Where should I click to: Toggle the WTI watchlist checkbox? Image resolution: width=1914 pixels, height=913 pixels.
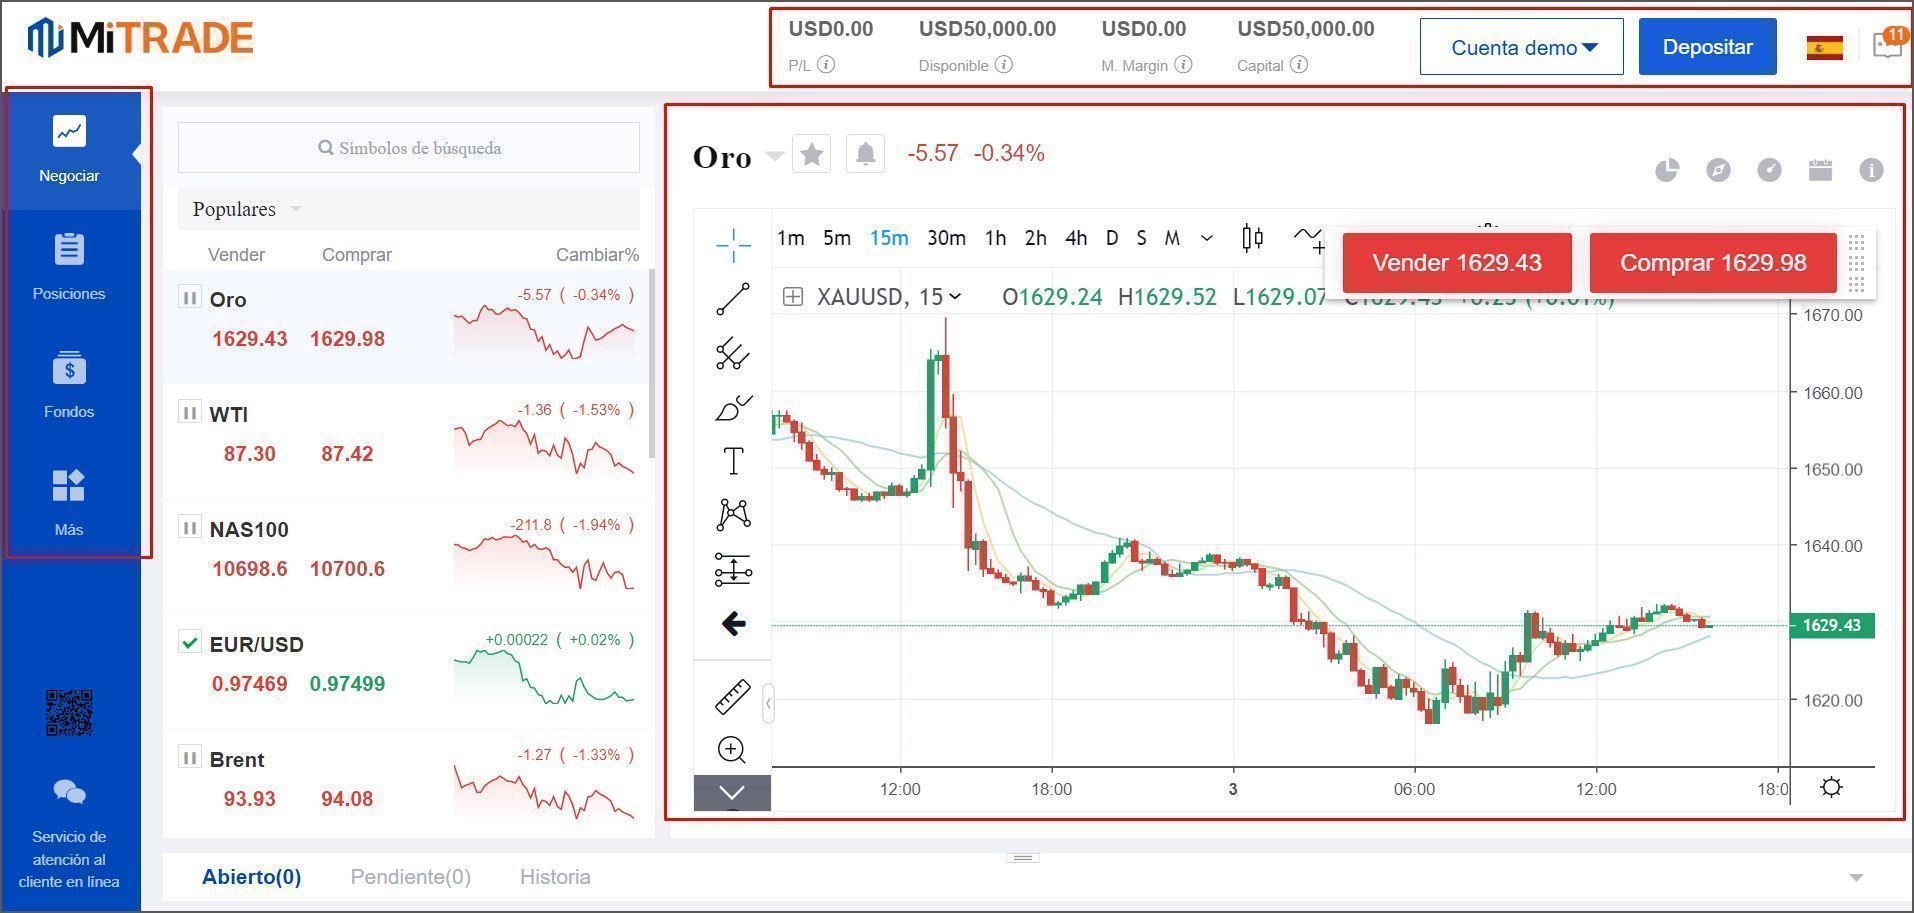[x=189, y=412]
